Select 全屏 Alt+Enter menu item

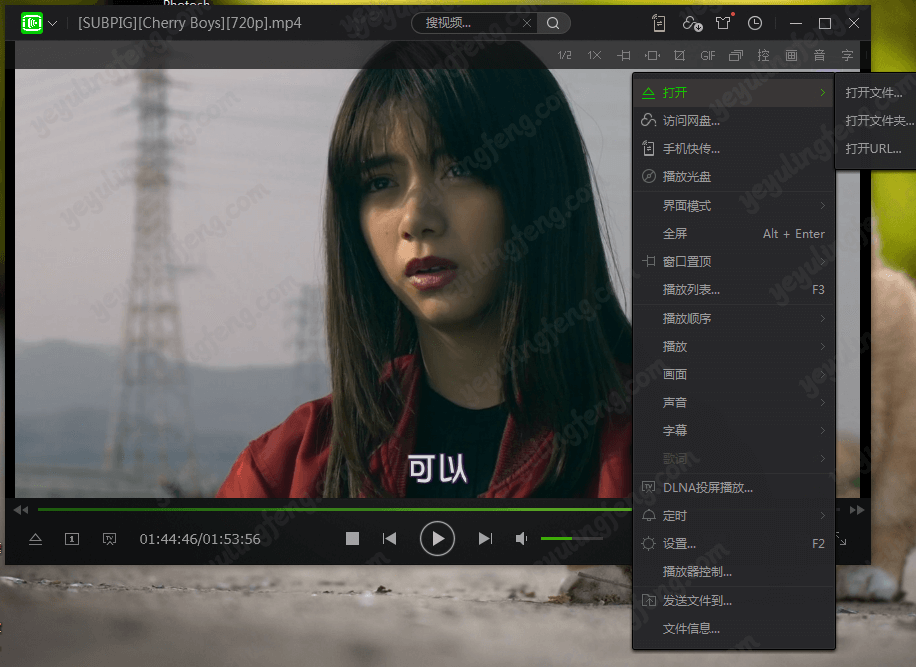point(734,234)
